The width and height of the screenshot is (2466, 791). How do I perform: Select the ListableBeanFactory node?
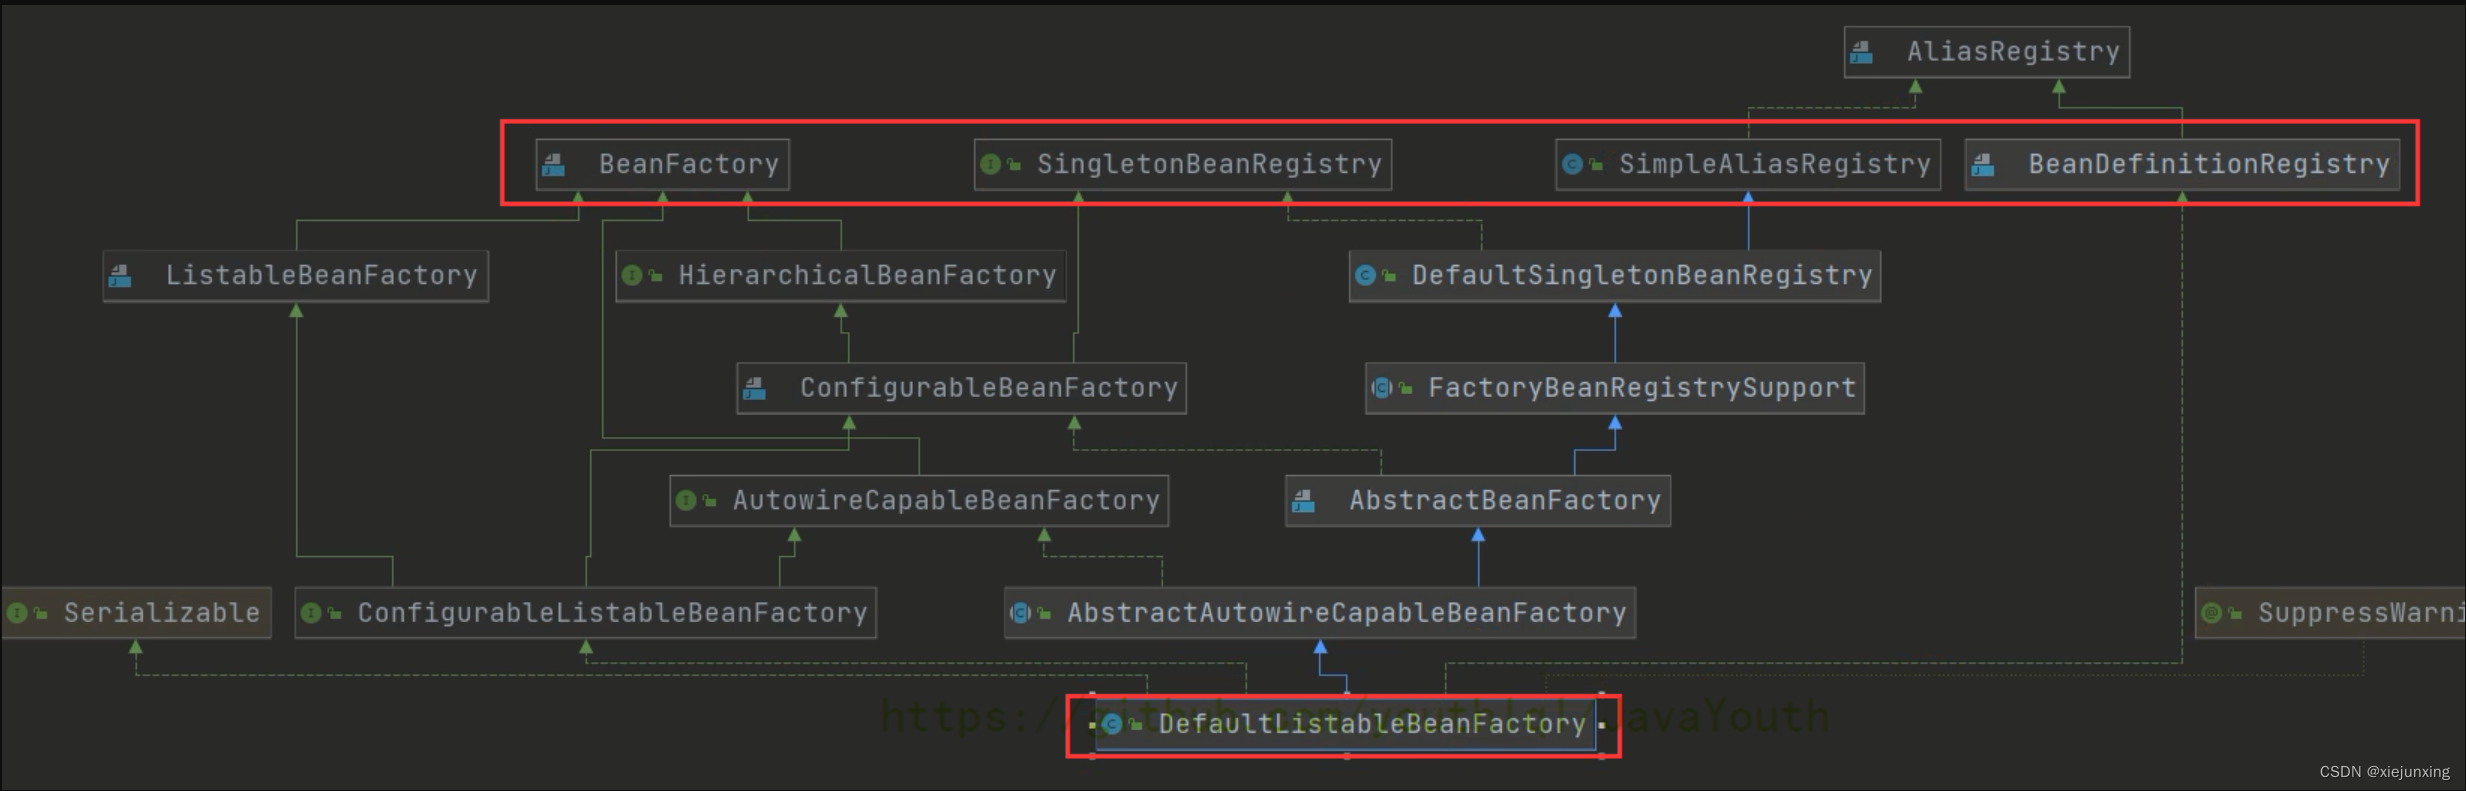click(296, 276)
